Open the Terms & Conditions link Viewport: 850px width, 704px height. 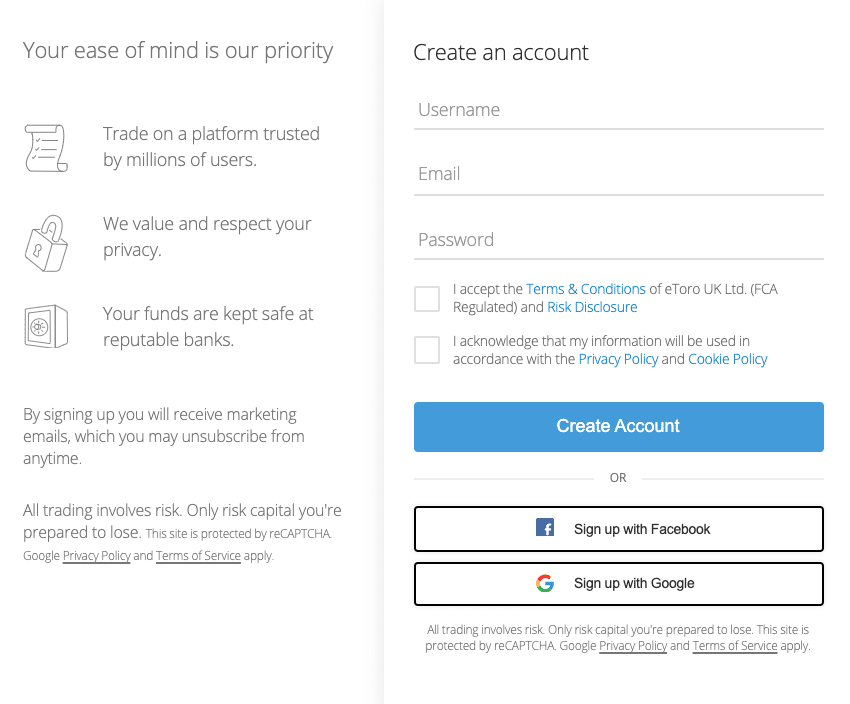click(586, 288)
